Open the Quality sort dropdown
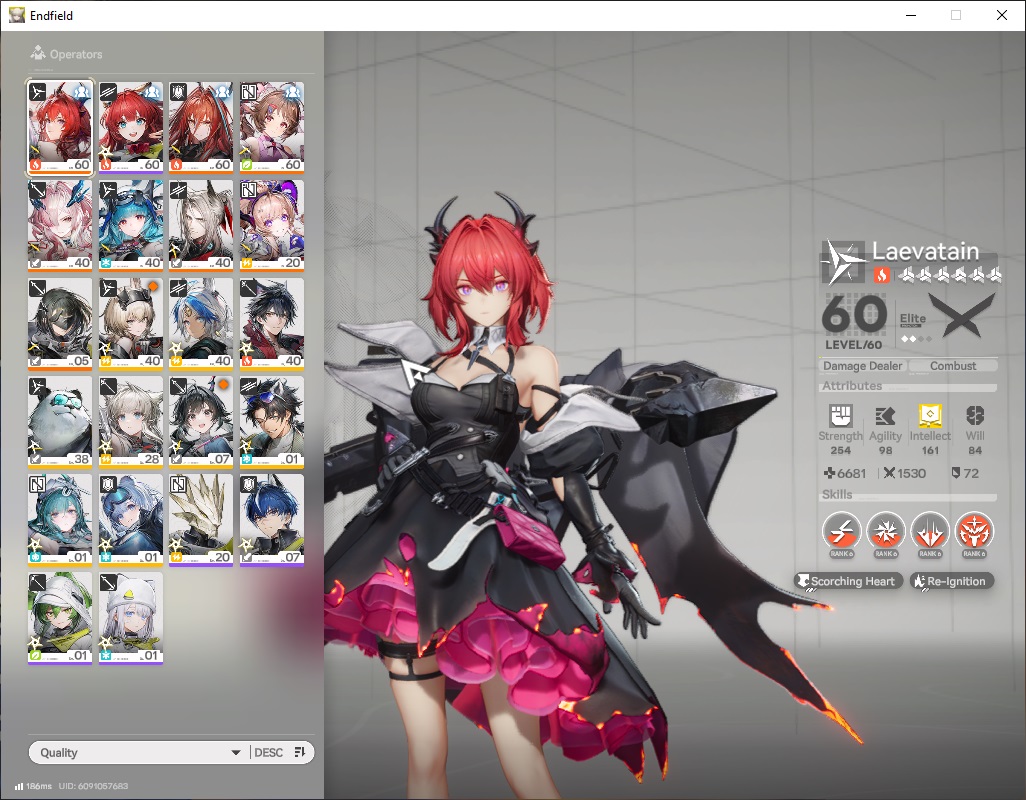The height and width of the screenshot is (800, 1026). pyautogui.click(x=139, y=752)
